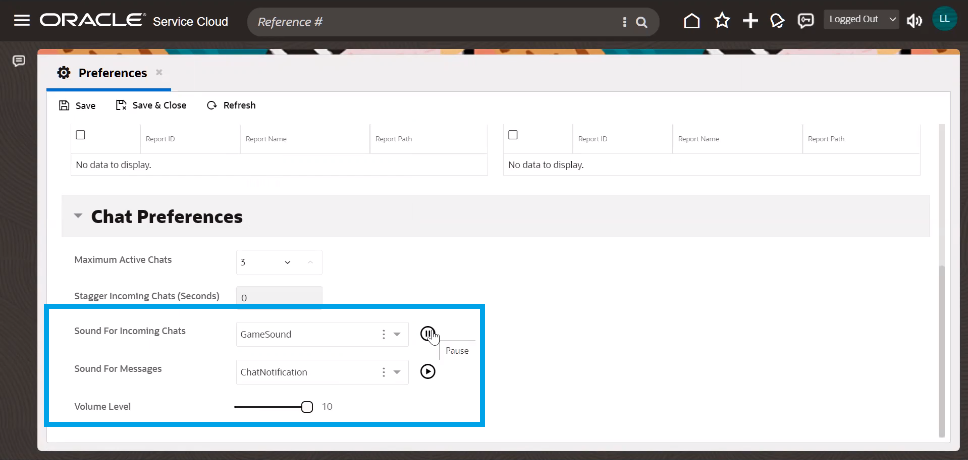Click the search magnifier icon
The width and height of the screenshot is (968, 460).
(x=641, y=22)
